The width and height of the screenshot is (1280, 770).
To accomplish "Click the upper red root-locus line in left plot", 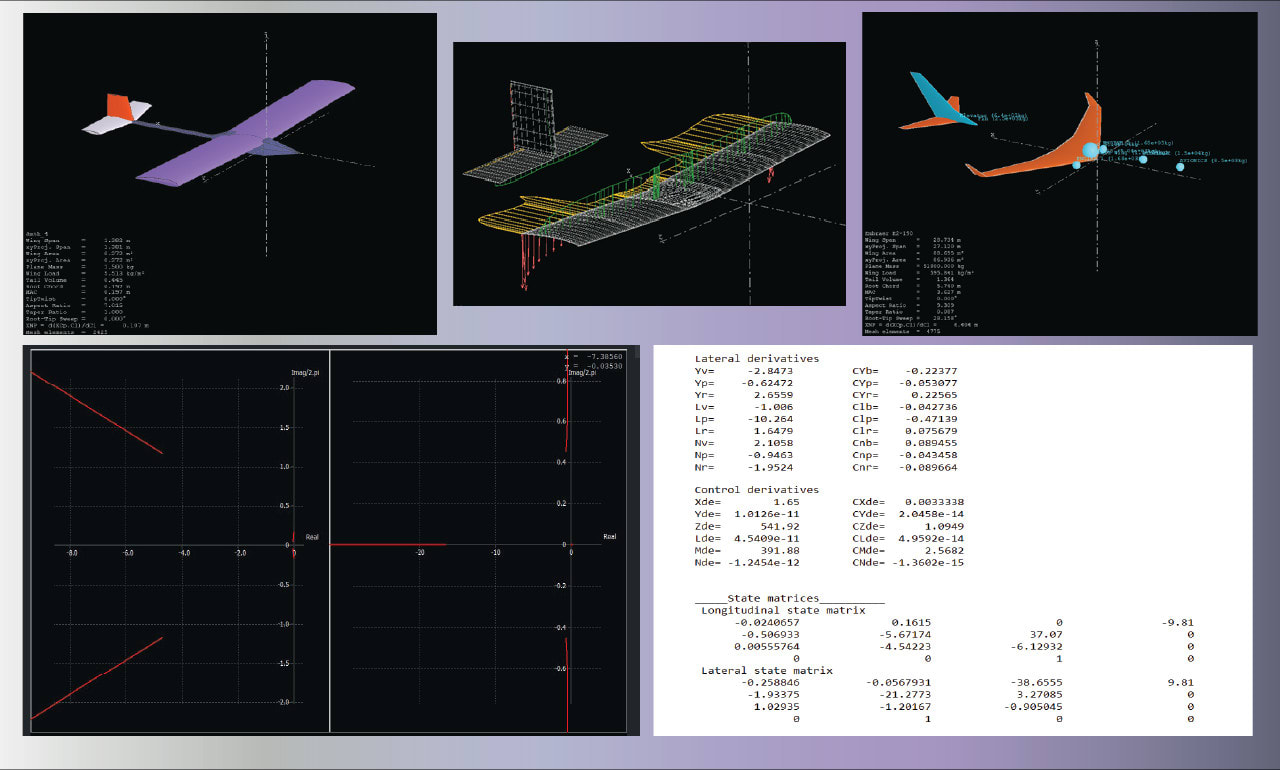I will (100, 414).
